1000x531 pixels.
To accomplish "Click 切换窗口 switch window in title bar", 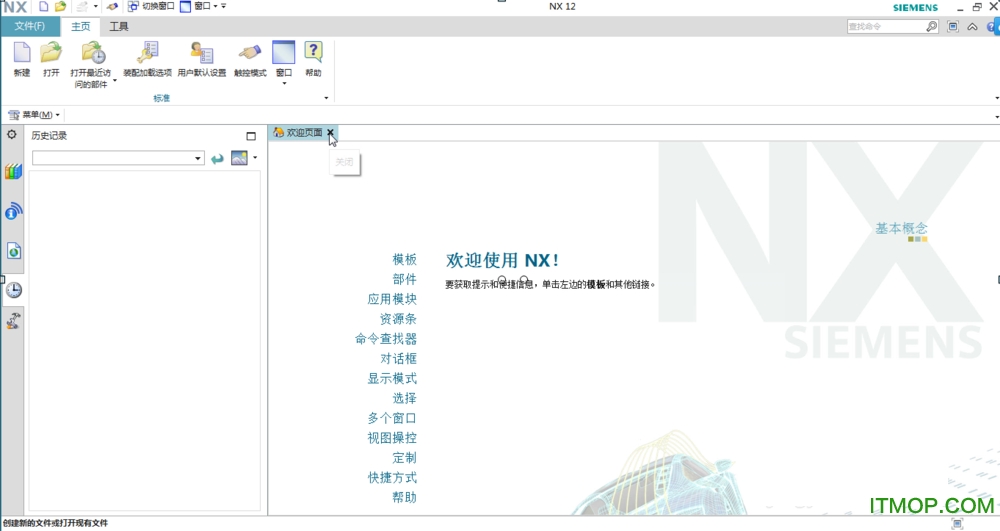I will coord(151,6).
